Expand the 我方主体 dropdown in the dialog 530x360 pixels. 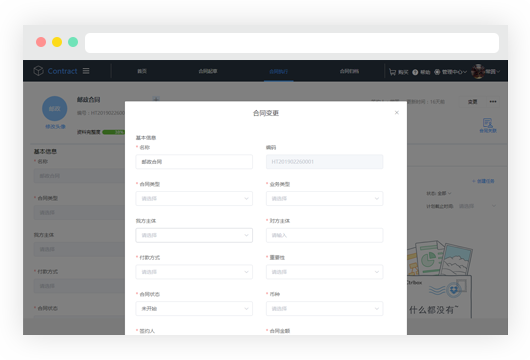pyautogui.click(x=194, y=235)
